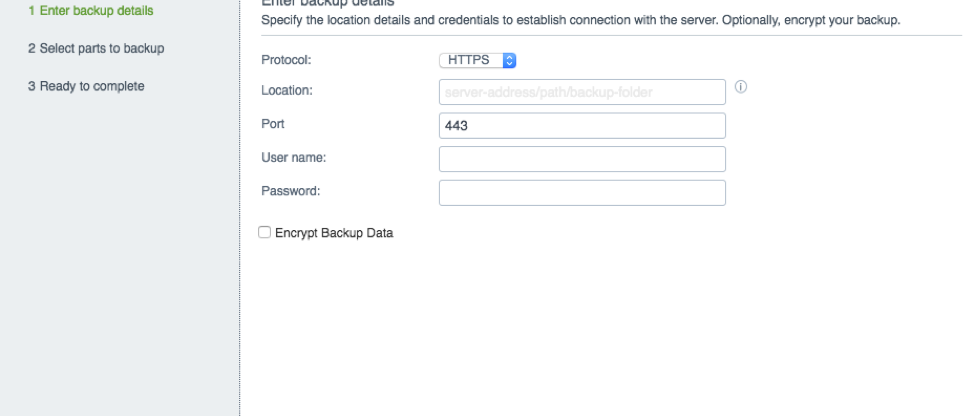This screenshot has width=974, height=416.
Task: Click the User name: field label
Action: 294,158
